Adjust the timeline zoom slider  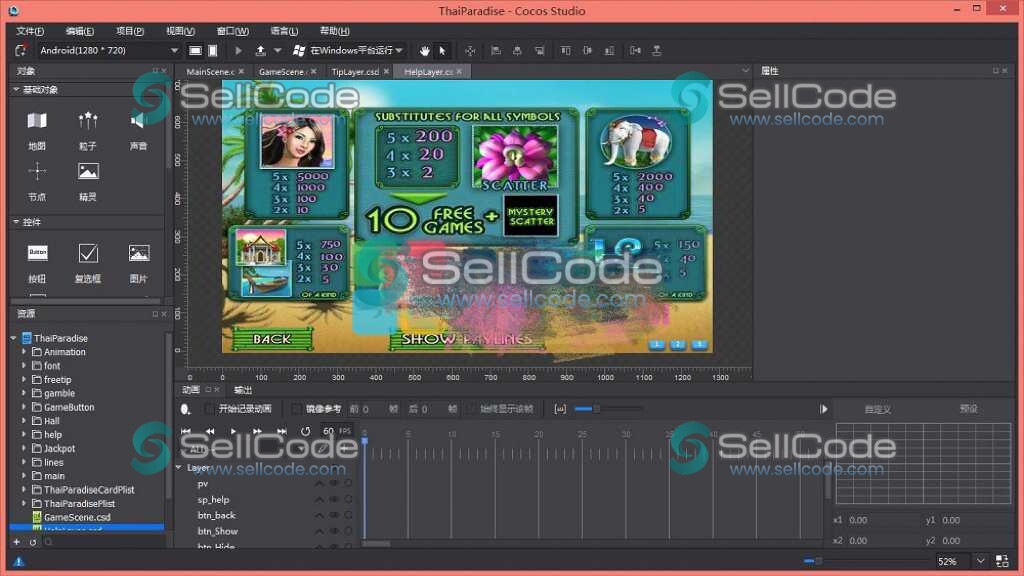coord(596,409)
